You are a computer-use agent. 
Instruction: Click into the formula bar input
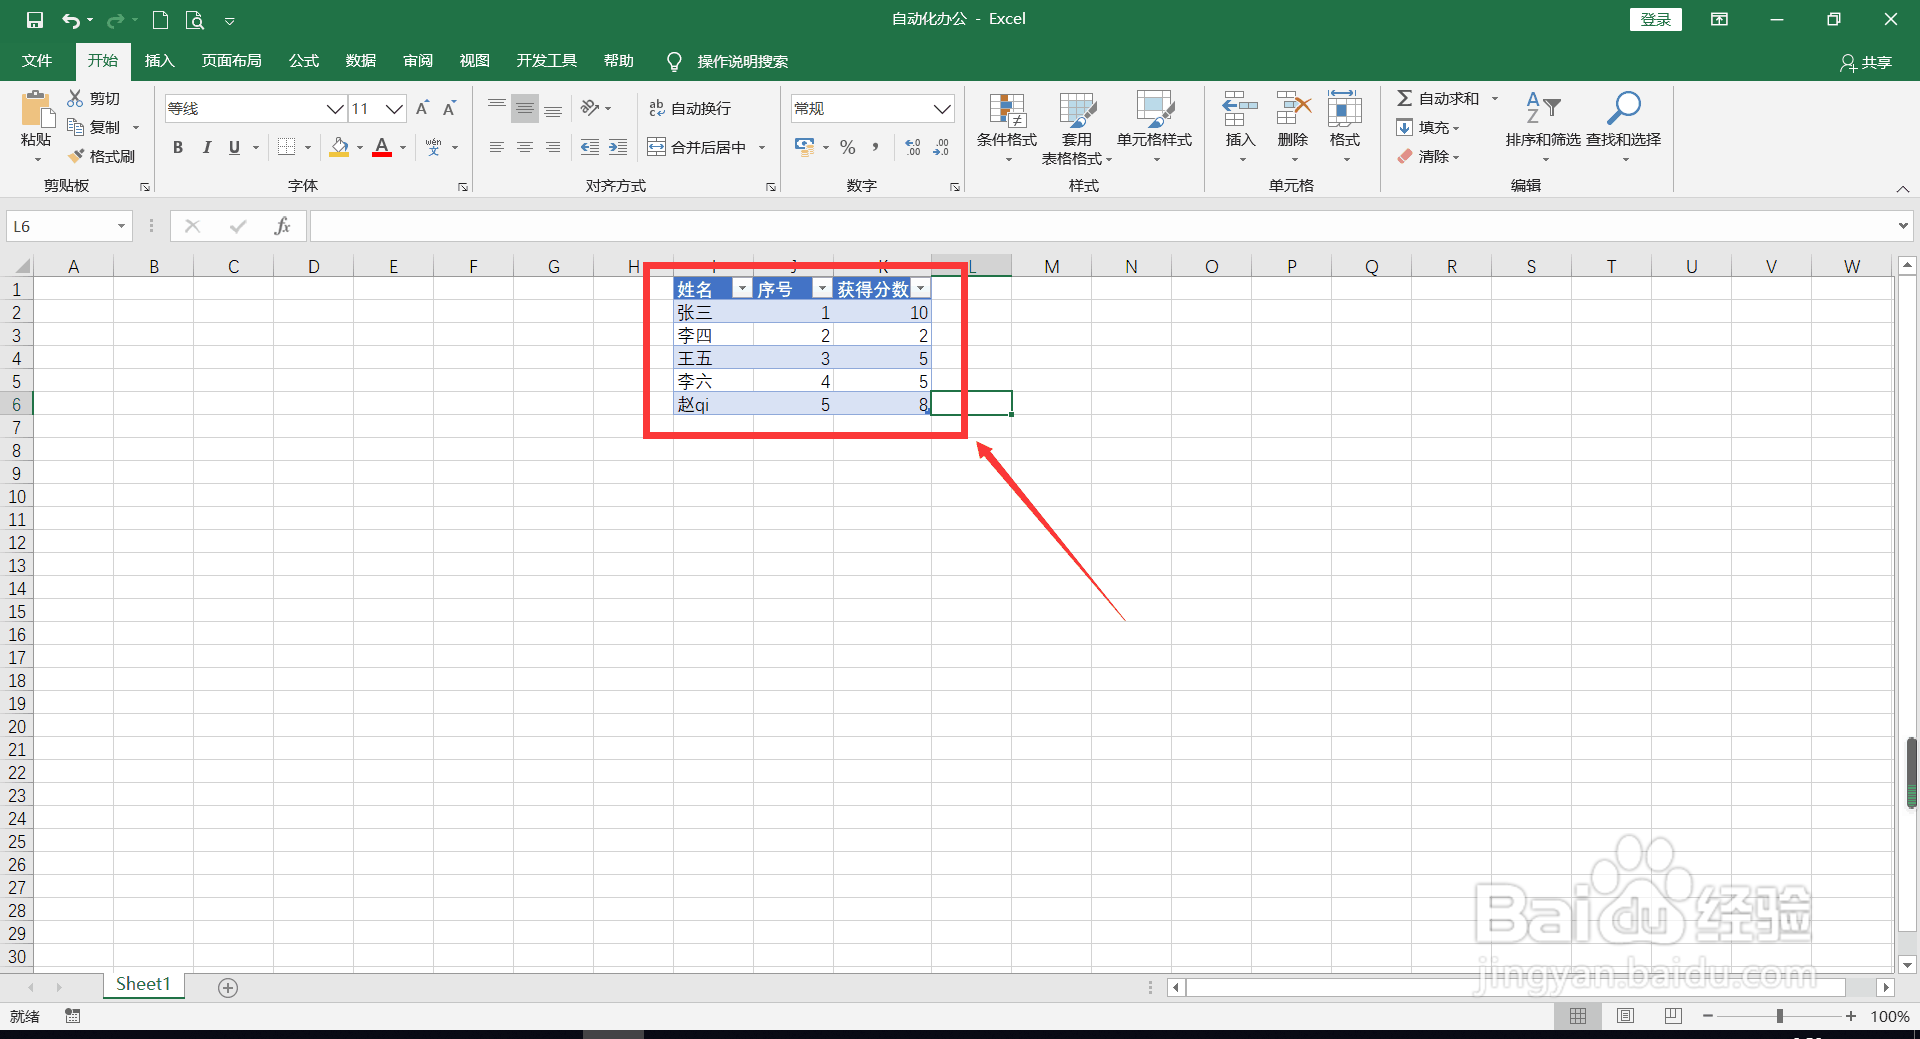1103,226
